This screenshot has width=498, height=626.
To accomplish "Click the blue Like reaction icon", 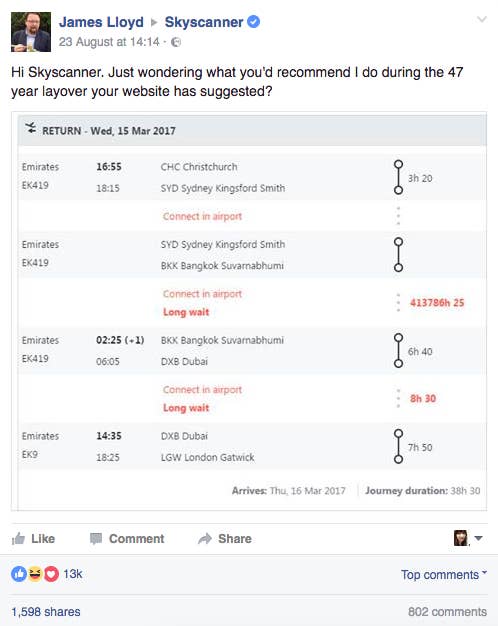I will tap(19, 574).
